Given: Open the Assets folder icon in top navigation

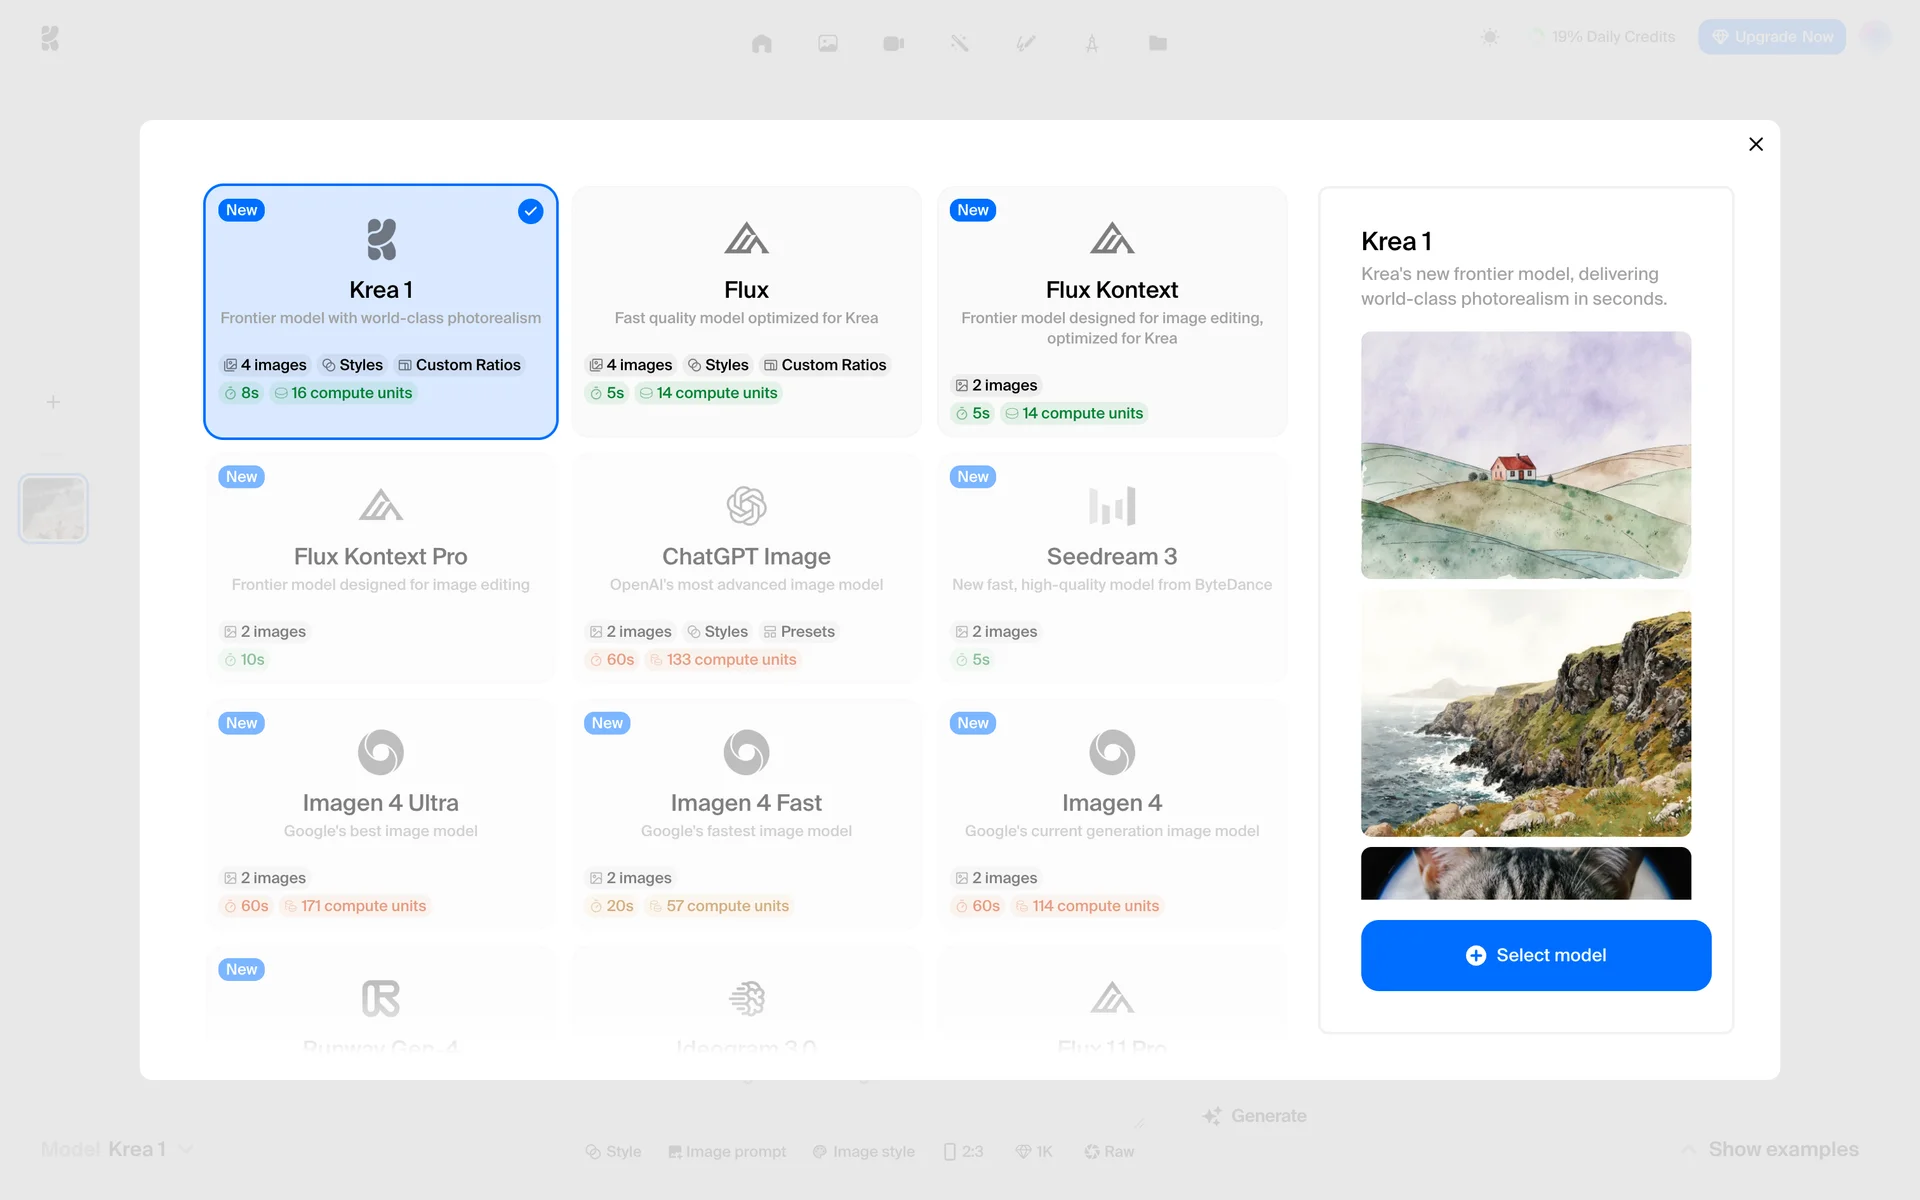Looking at the screenshot, I should (x=1158, y=43).
